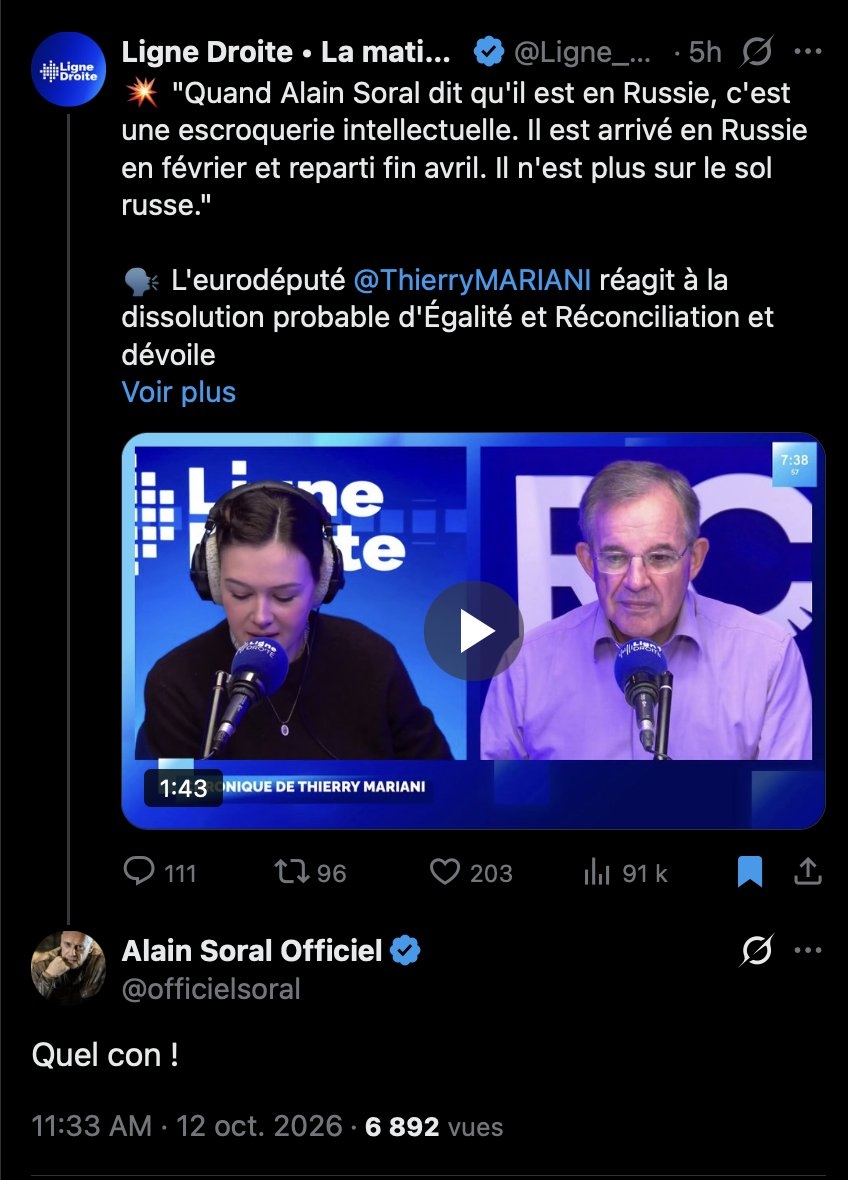Open Alain Soral Officiel profile picture

click(x=68, y=968)
